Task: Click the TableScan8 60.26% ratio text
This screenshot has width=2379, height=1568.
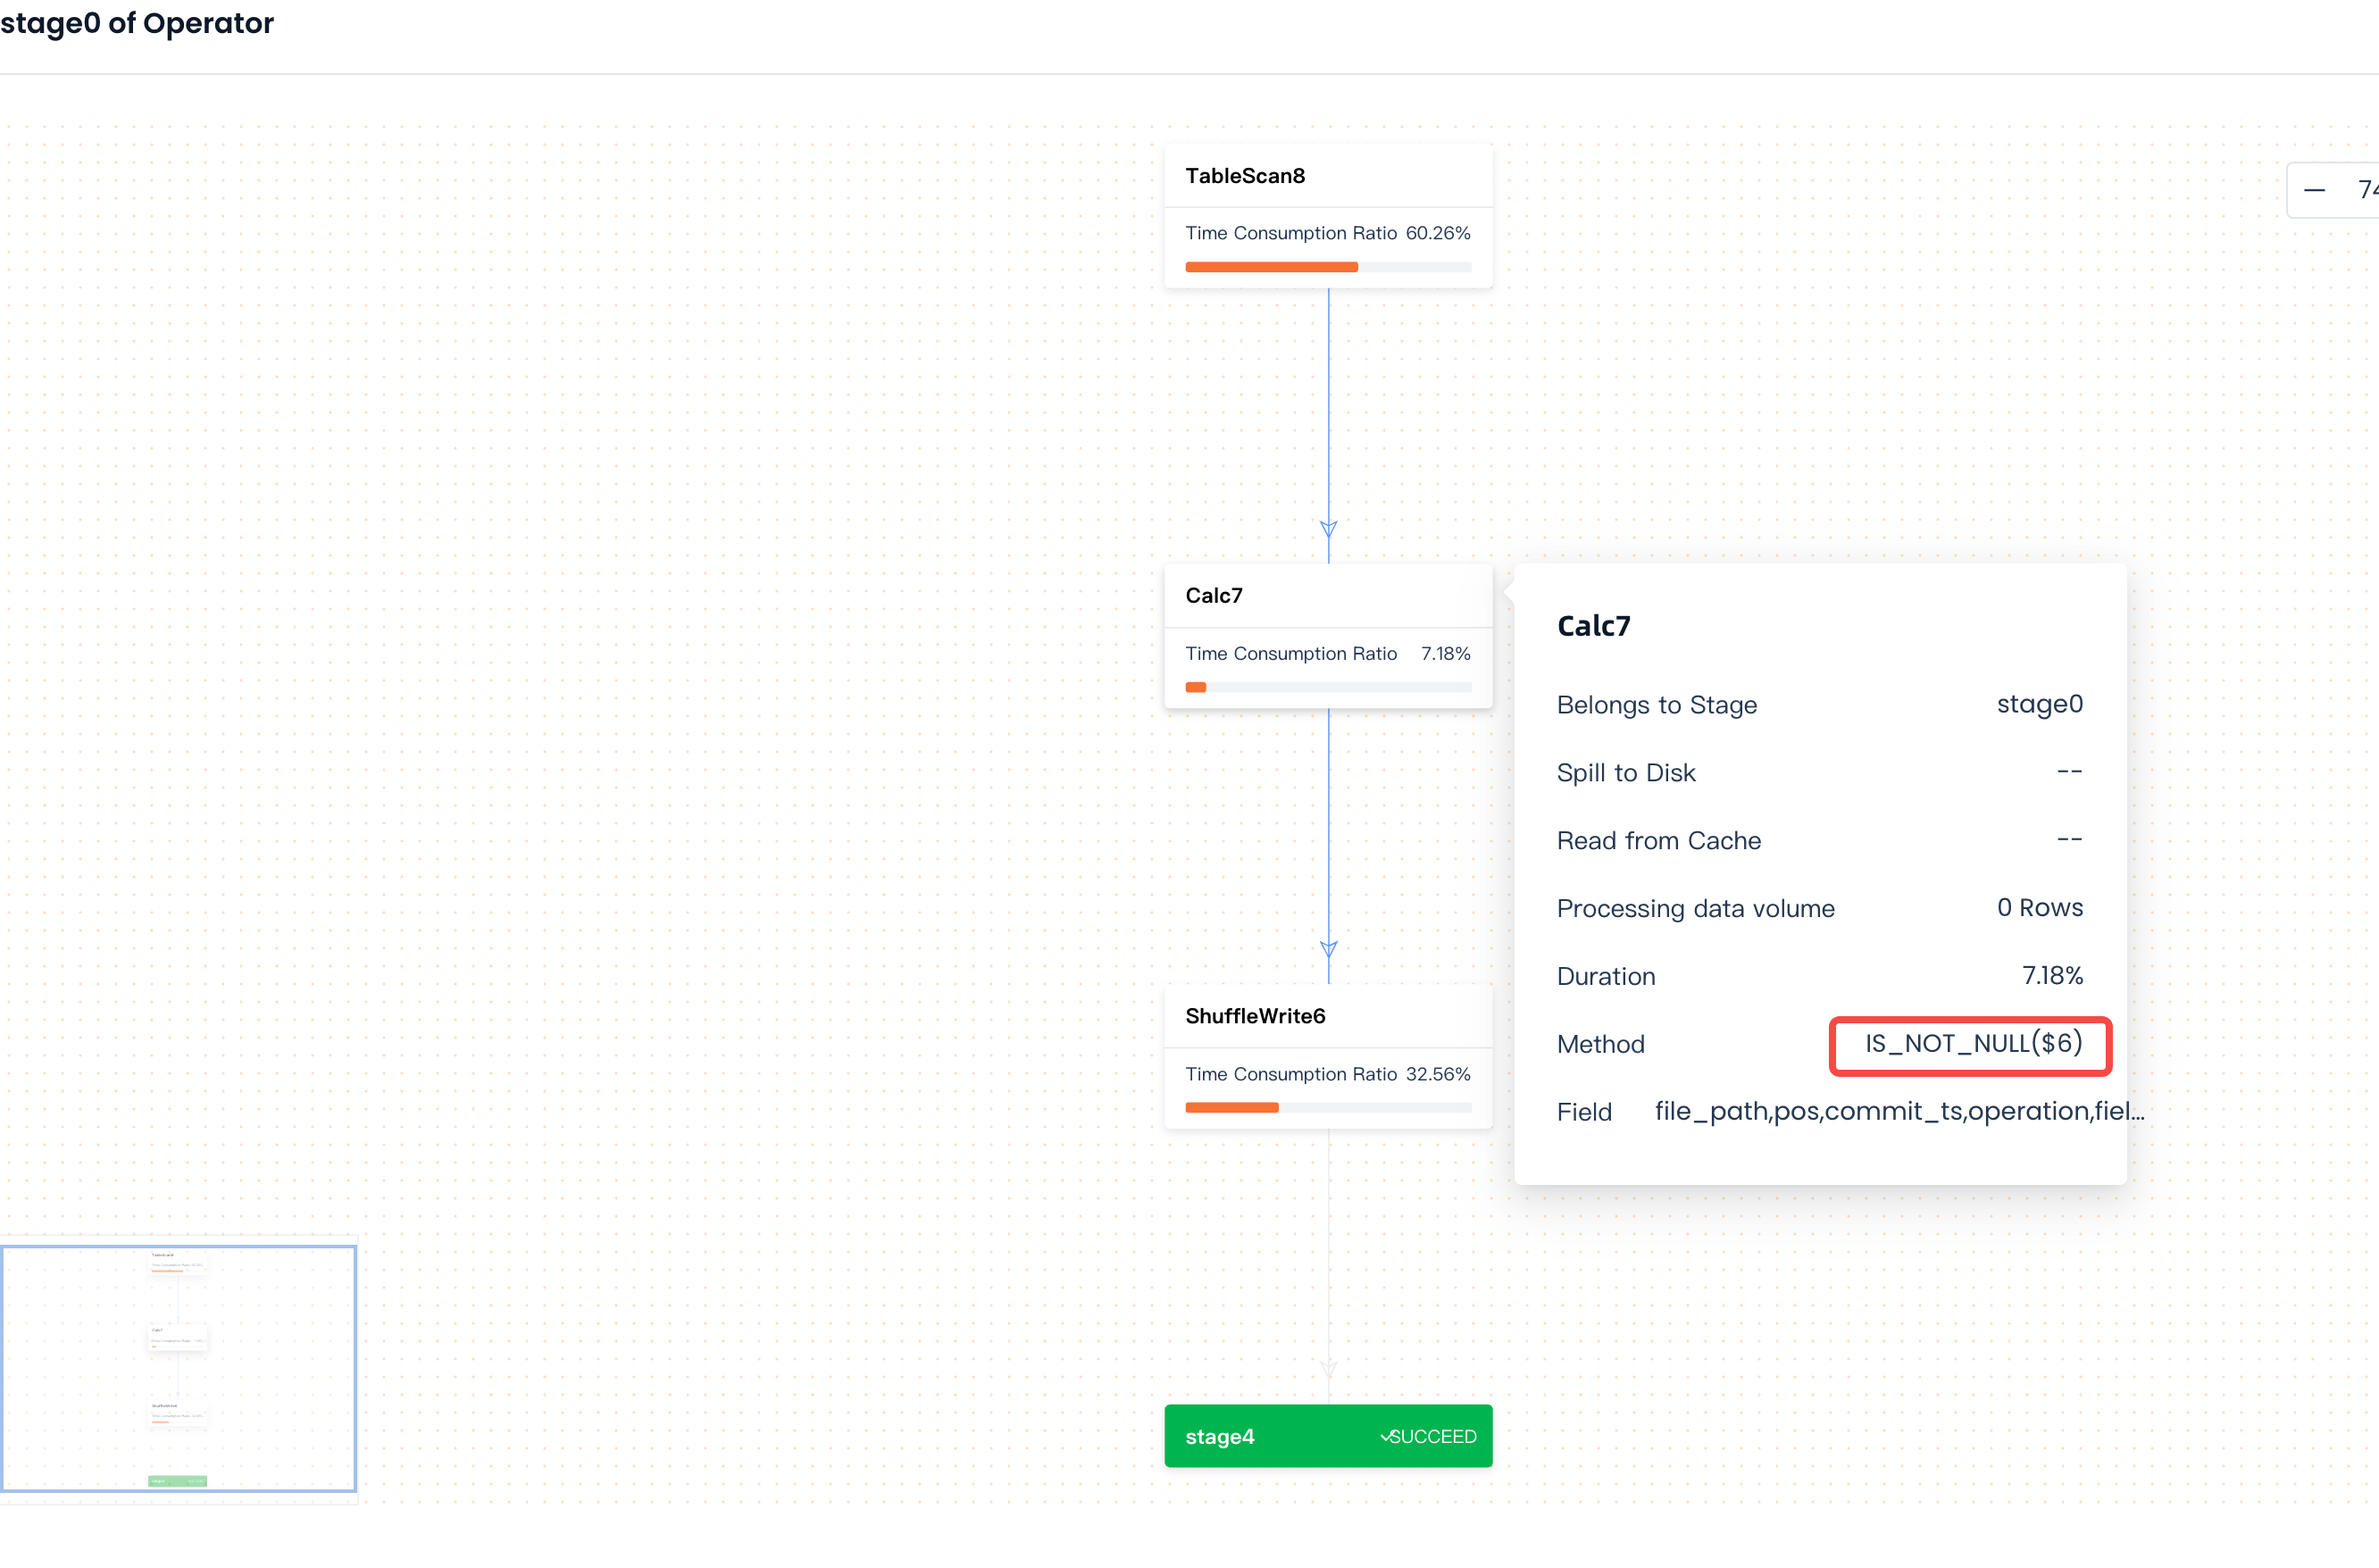Action: (1437, 233)
